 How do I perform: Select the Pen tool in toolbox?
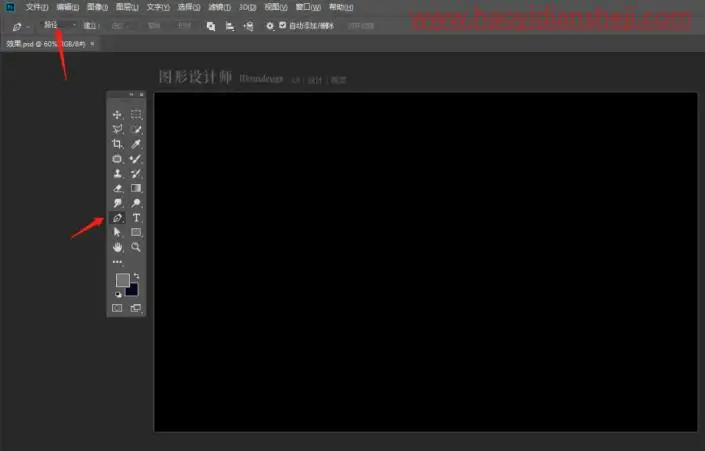[x=117, y=218]
